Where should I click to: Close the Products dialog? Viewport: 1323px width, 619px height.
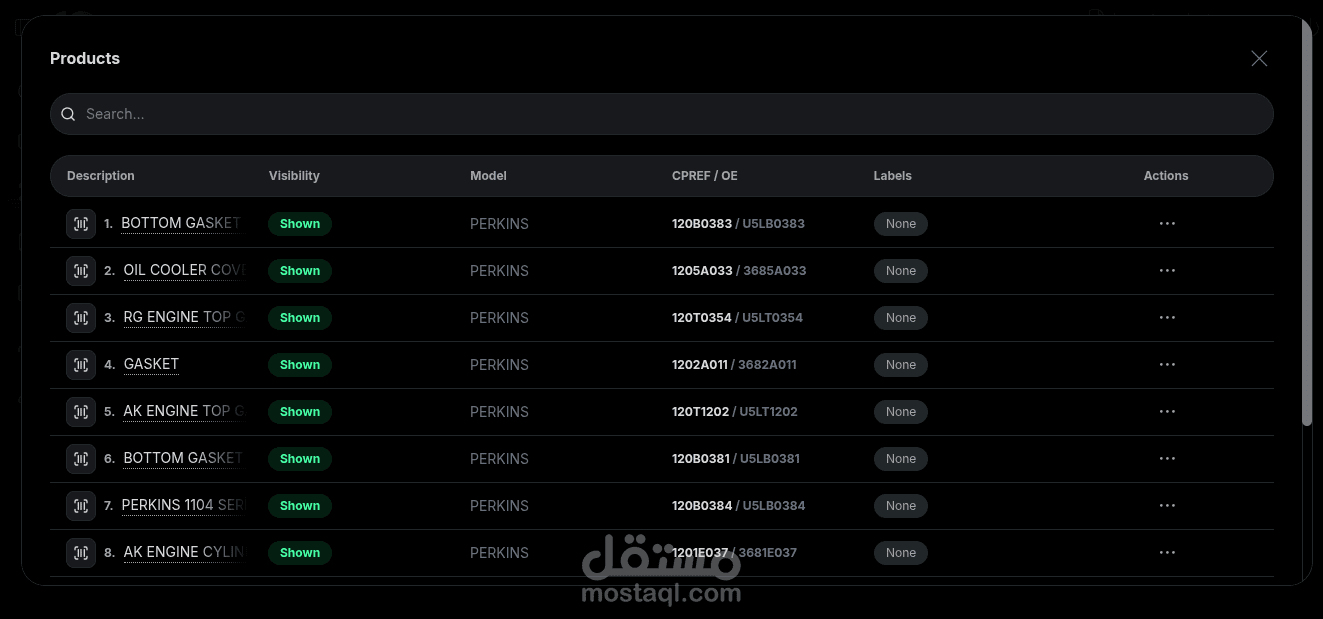click(1259, 59)
